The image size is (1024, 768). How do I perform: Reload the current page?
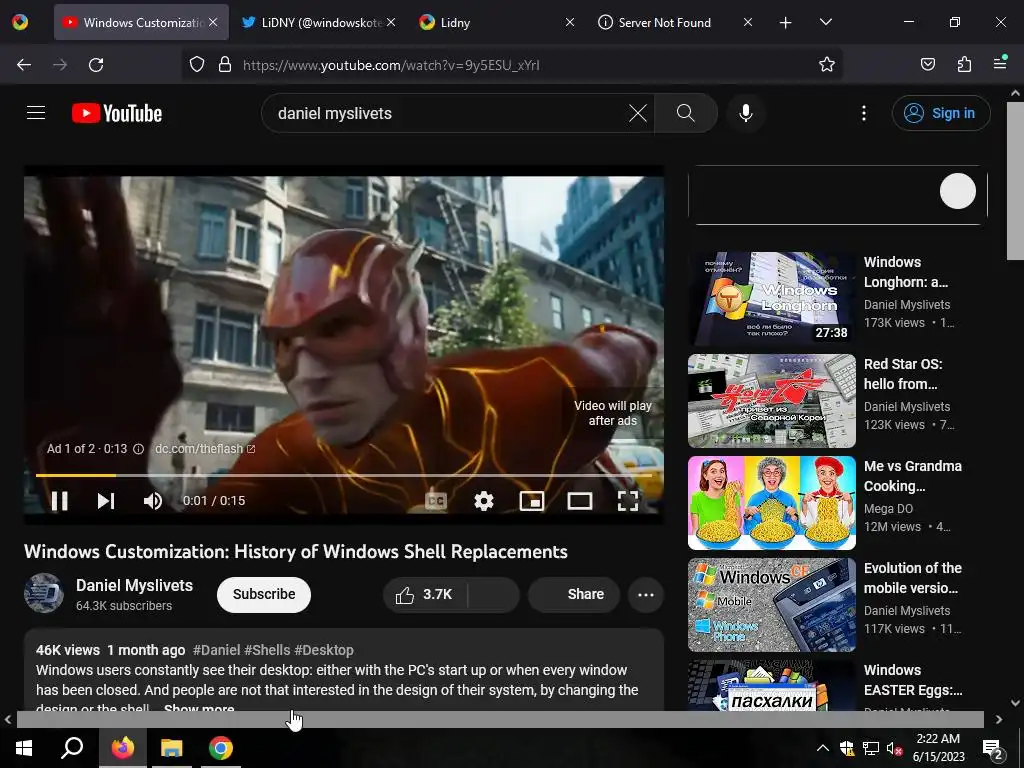tap(96, 65)
